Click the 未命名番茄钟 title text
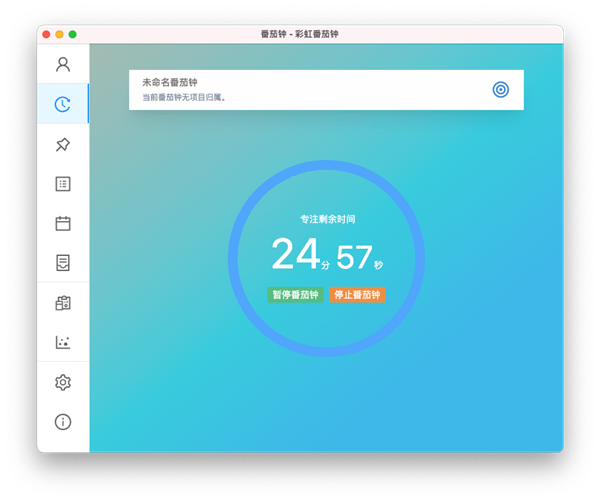This screenshot has width=600, height=501. click(x=170, y=82)
